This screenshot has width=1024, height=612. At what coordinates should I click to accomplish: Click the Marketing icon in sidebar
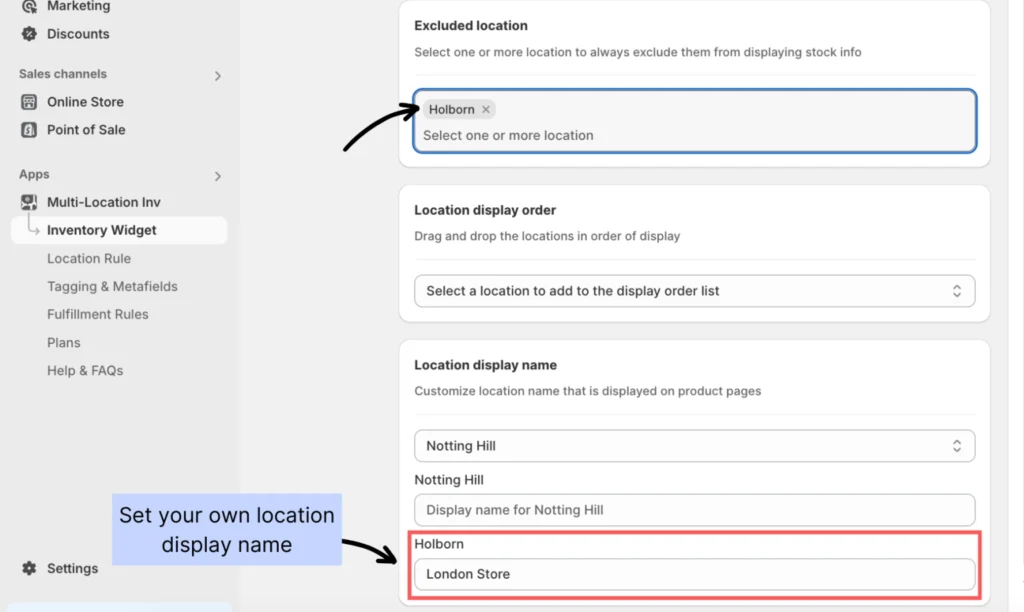pos(29,6)
